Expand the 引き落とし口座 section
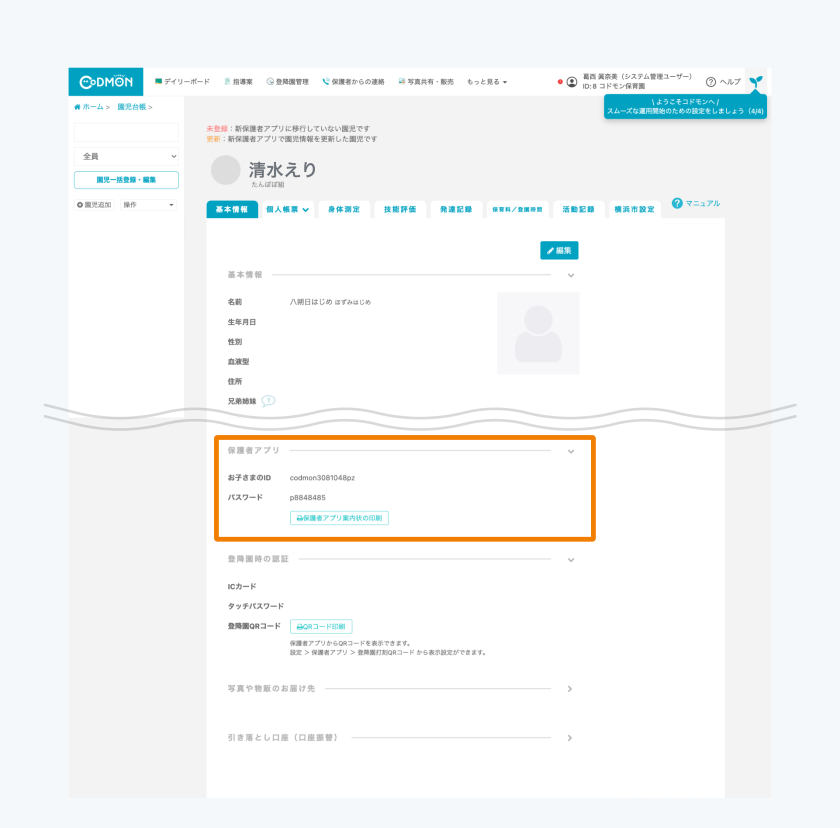 coord(570,738)
